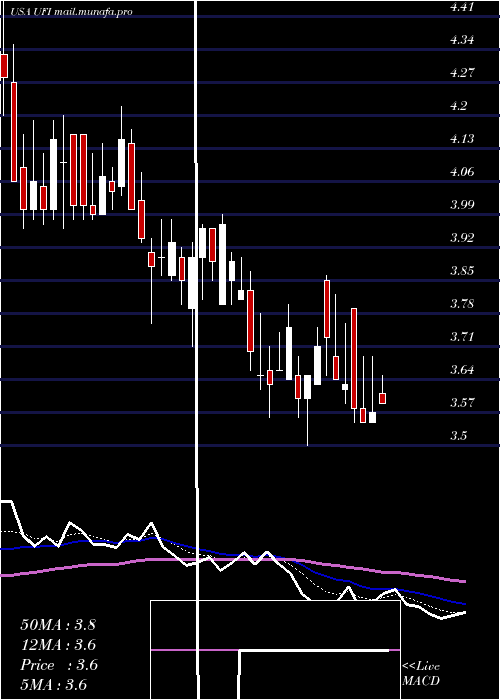Select the 3.71 price axis label

462,336
